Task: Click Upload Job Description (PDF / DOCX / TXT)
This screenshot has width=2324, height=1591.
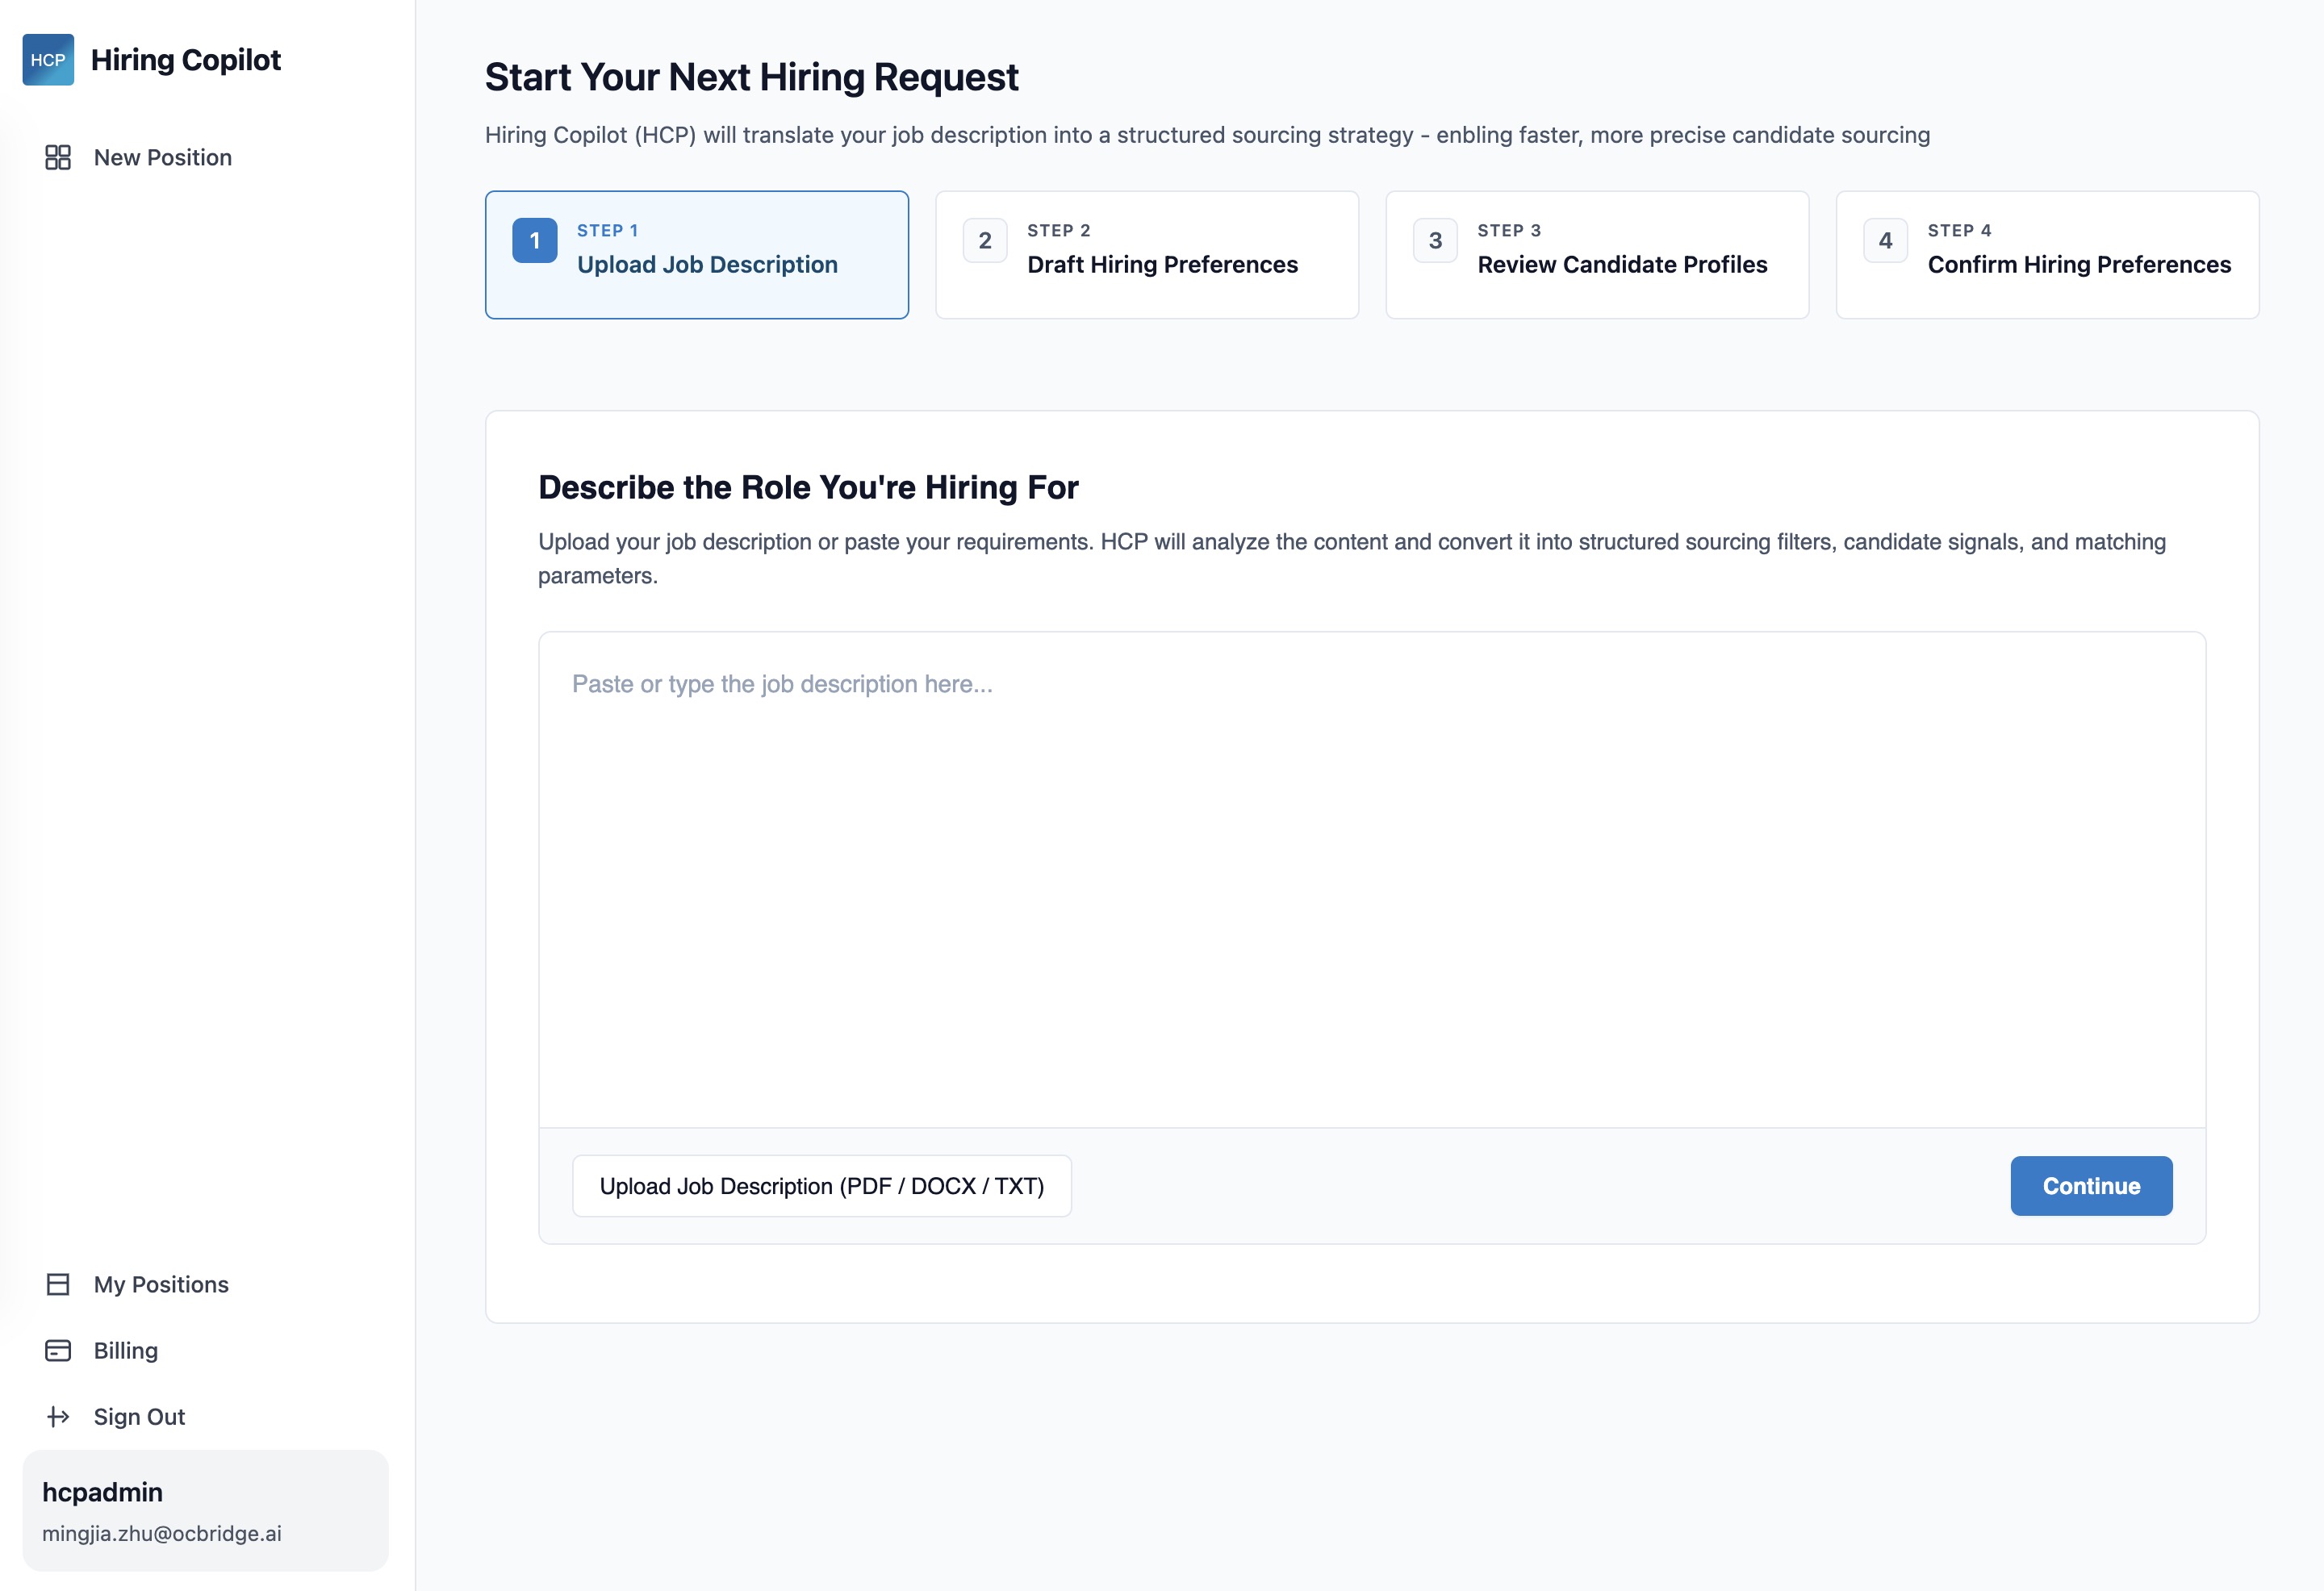Action: [x=821, y=1186]
